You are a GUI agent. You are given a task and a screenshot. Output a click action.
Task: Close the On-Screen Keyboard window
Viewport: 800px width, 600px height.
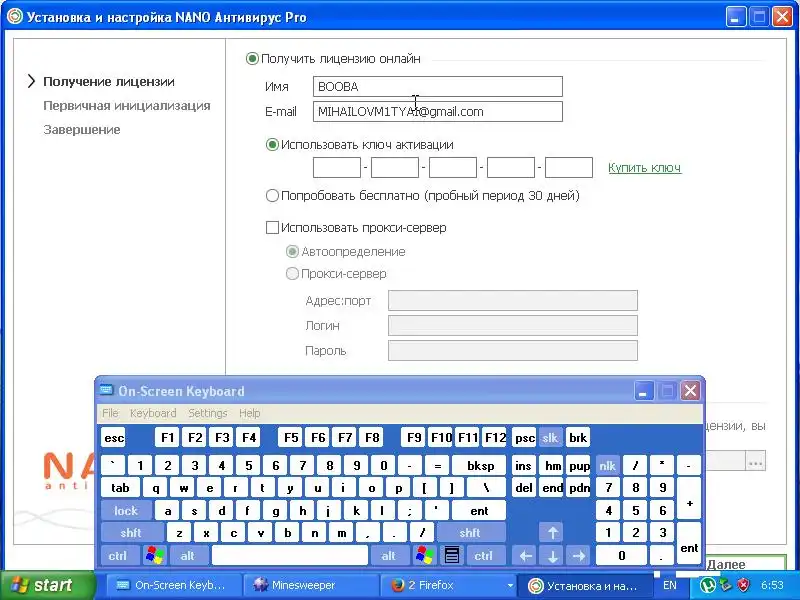point(690,391)
